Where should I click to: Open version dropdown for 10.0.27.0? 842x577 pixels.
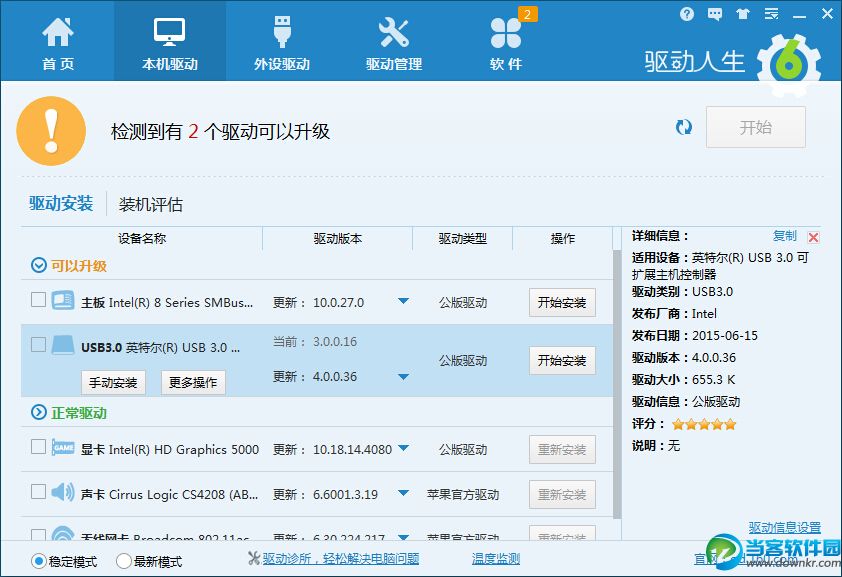pos(403,301)
